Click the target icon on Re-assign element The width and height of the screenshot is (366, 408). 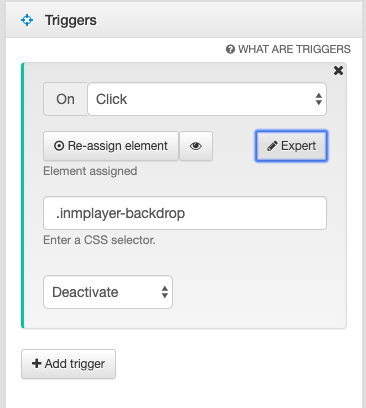[x=59, y=146]
